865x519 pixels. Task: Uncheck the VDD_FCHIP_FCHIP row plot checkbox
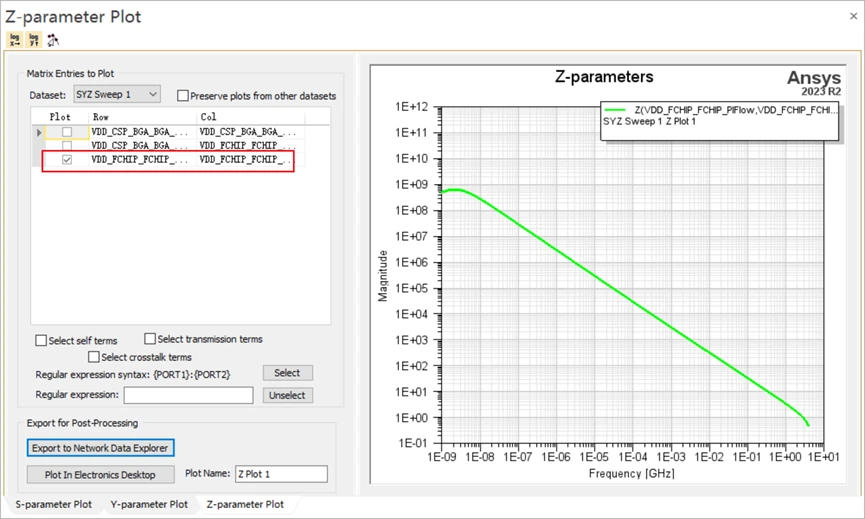(67, 159)
